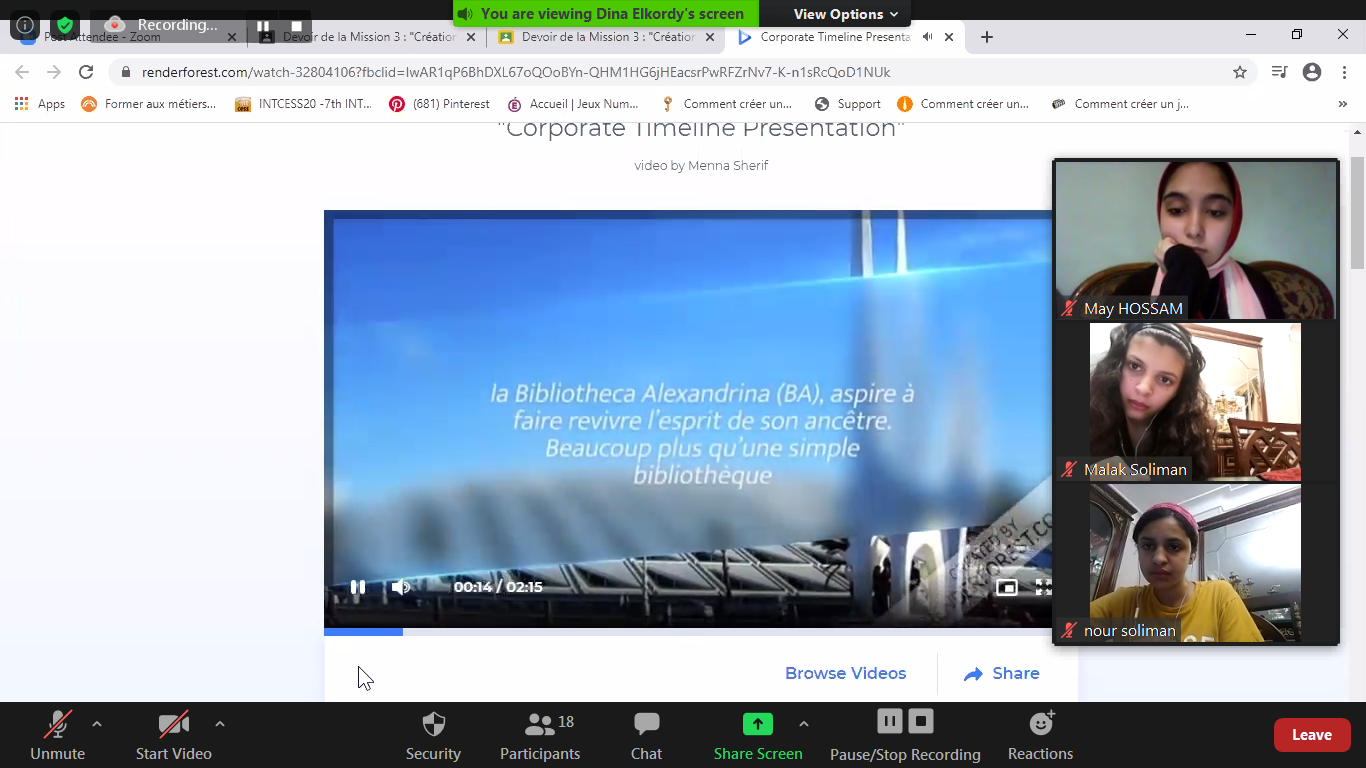The height and width of the screenshot is (768, 1366).
Task: Unmute the microphone
Action: coord(57,736)
